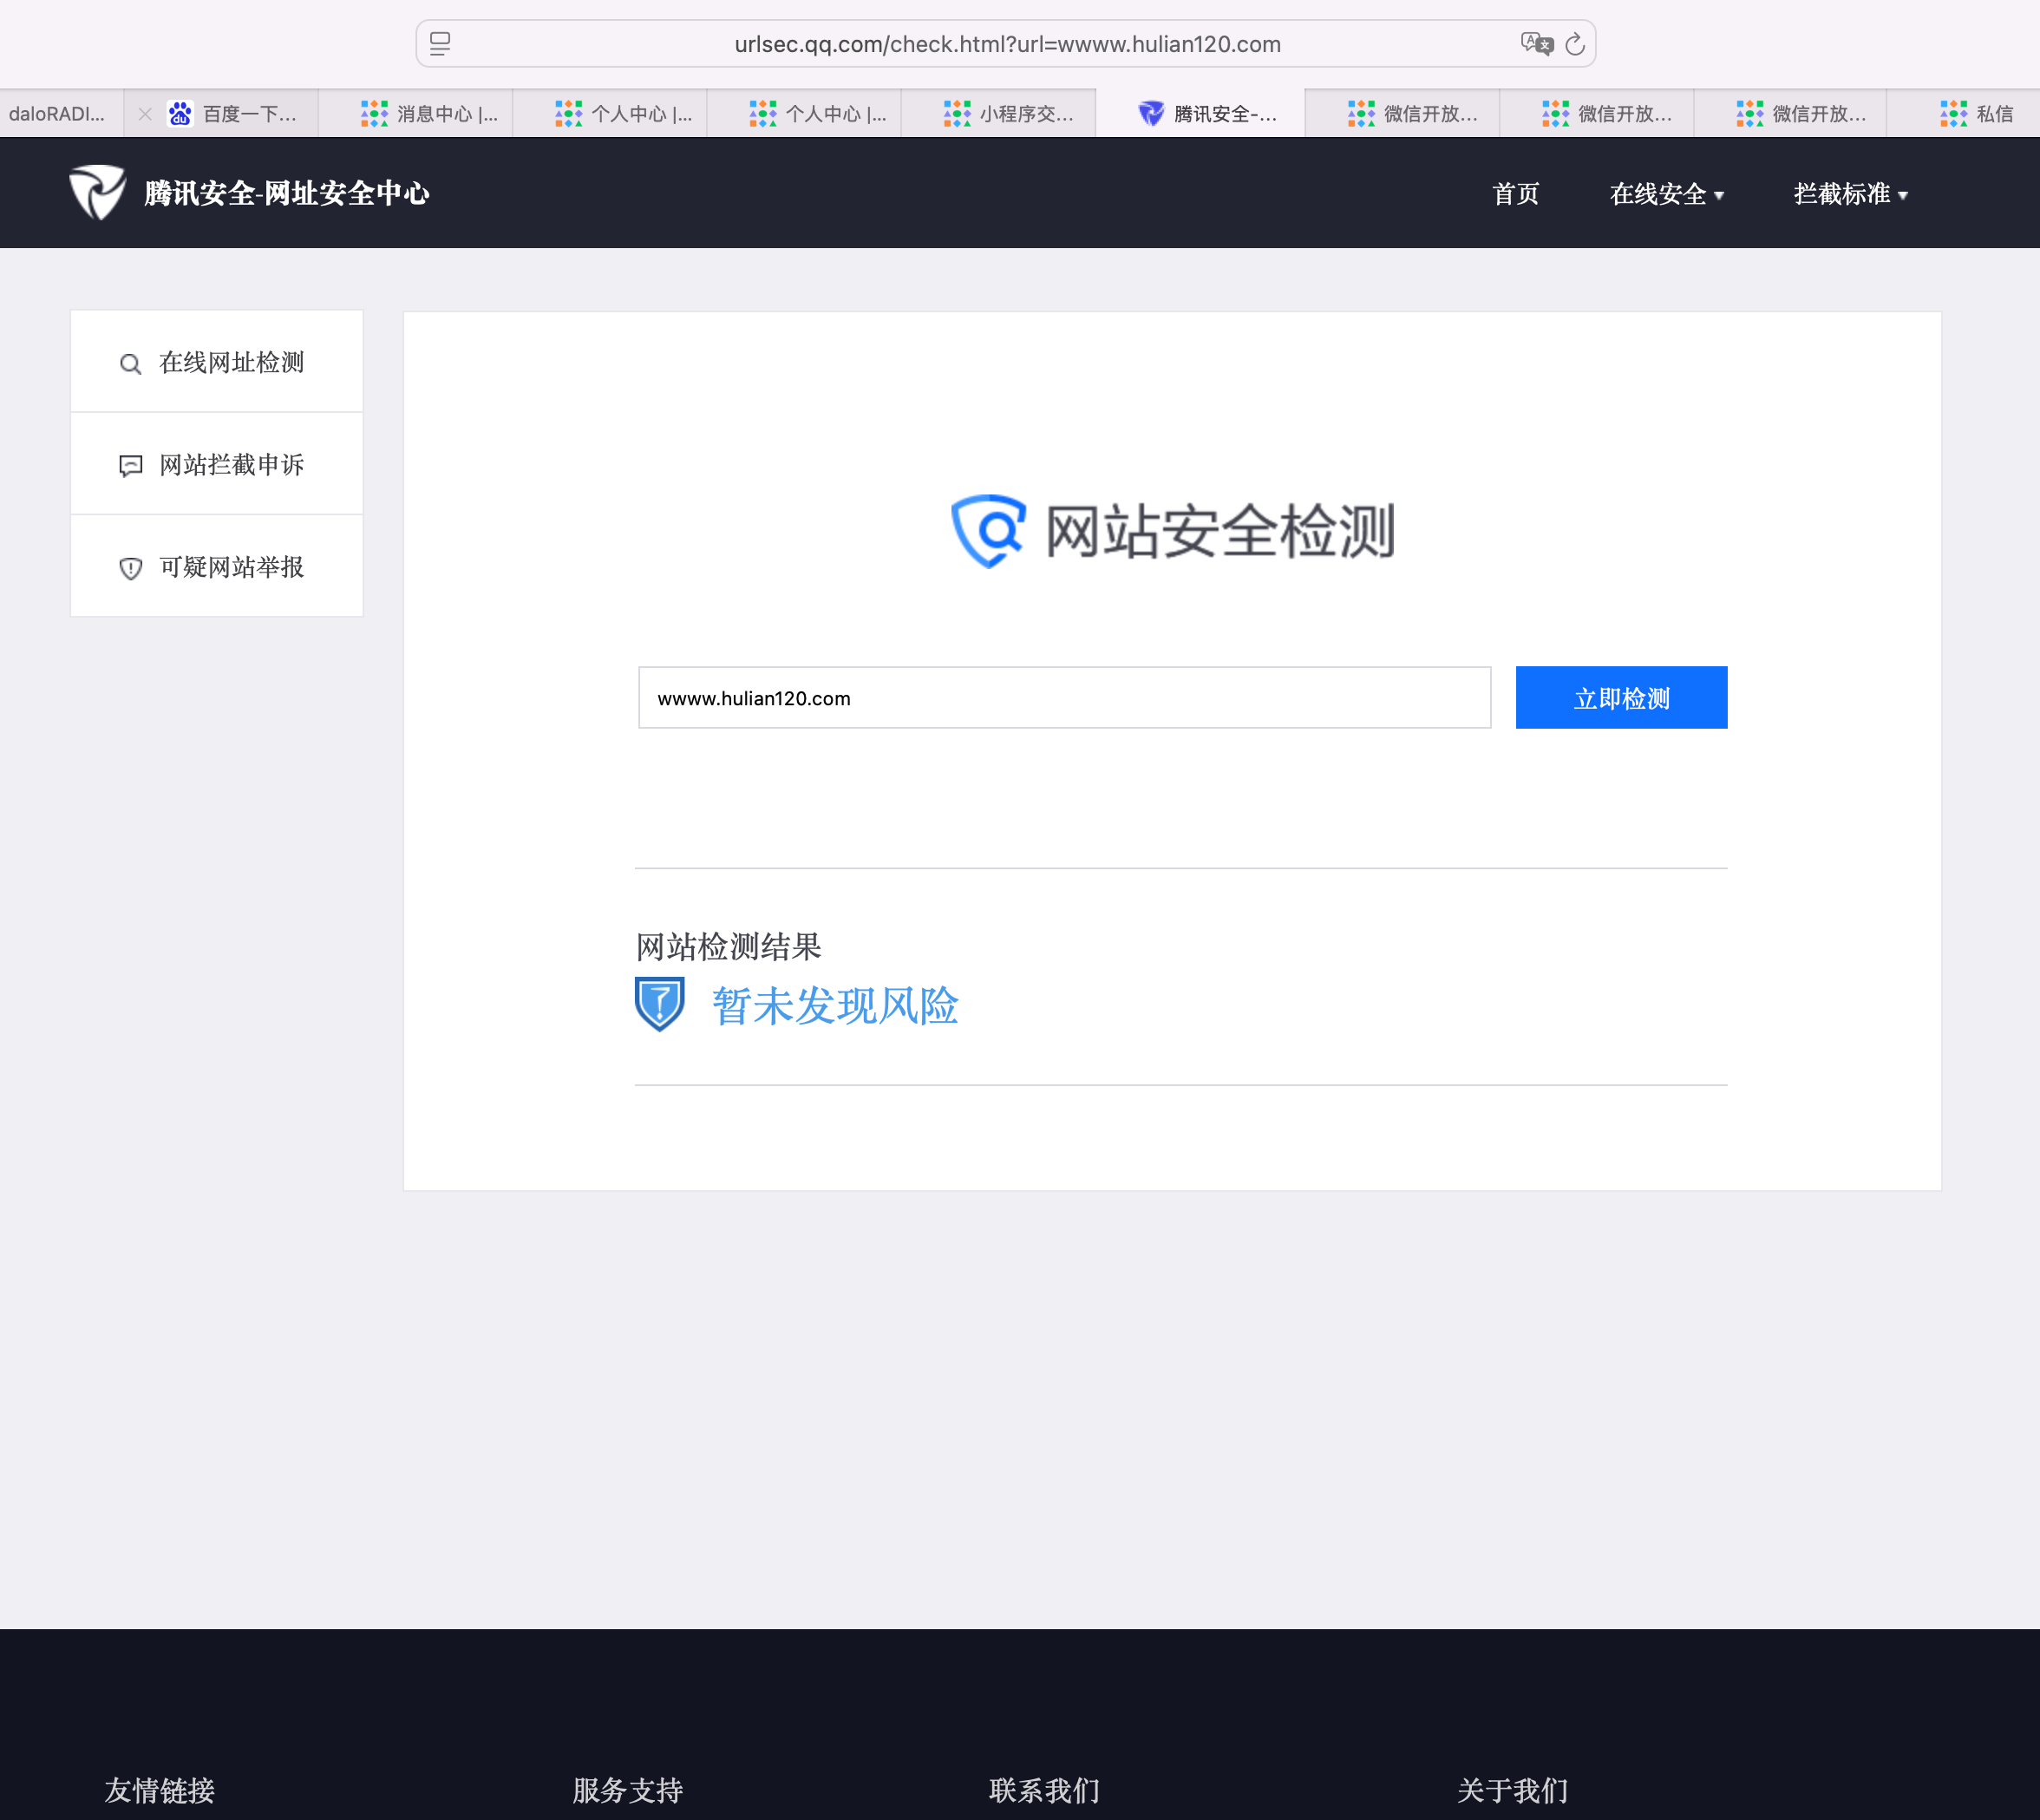
Task: Expand the 拦截标准 dropdown menu
Action: click(1850, 194)
